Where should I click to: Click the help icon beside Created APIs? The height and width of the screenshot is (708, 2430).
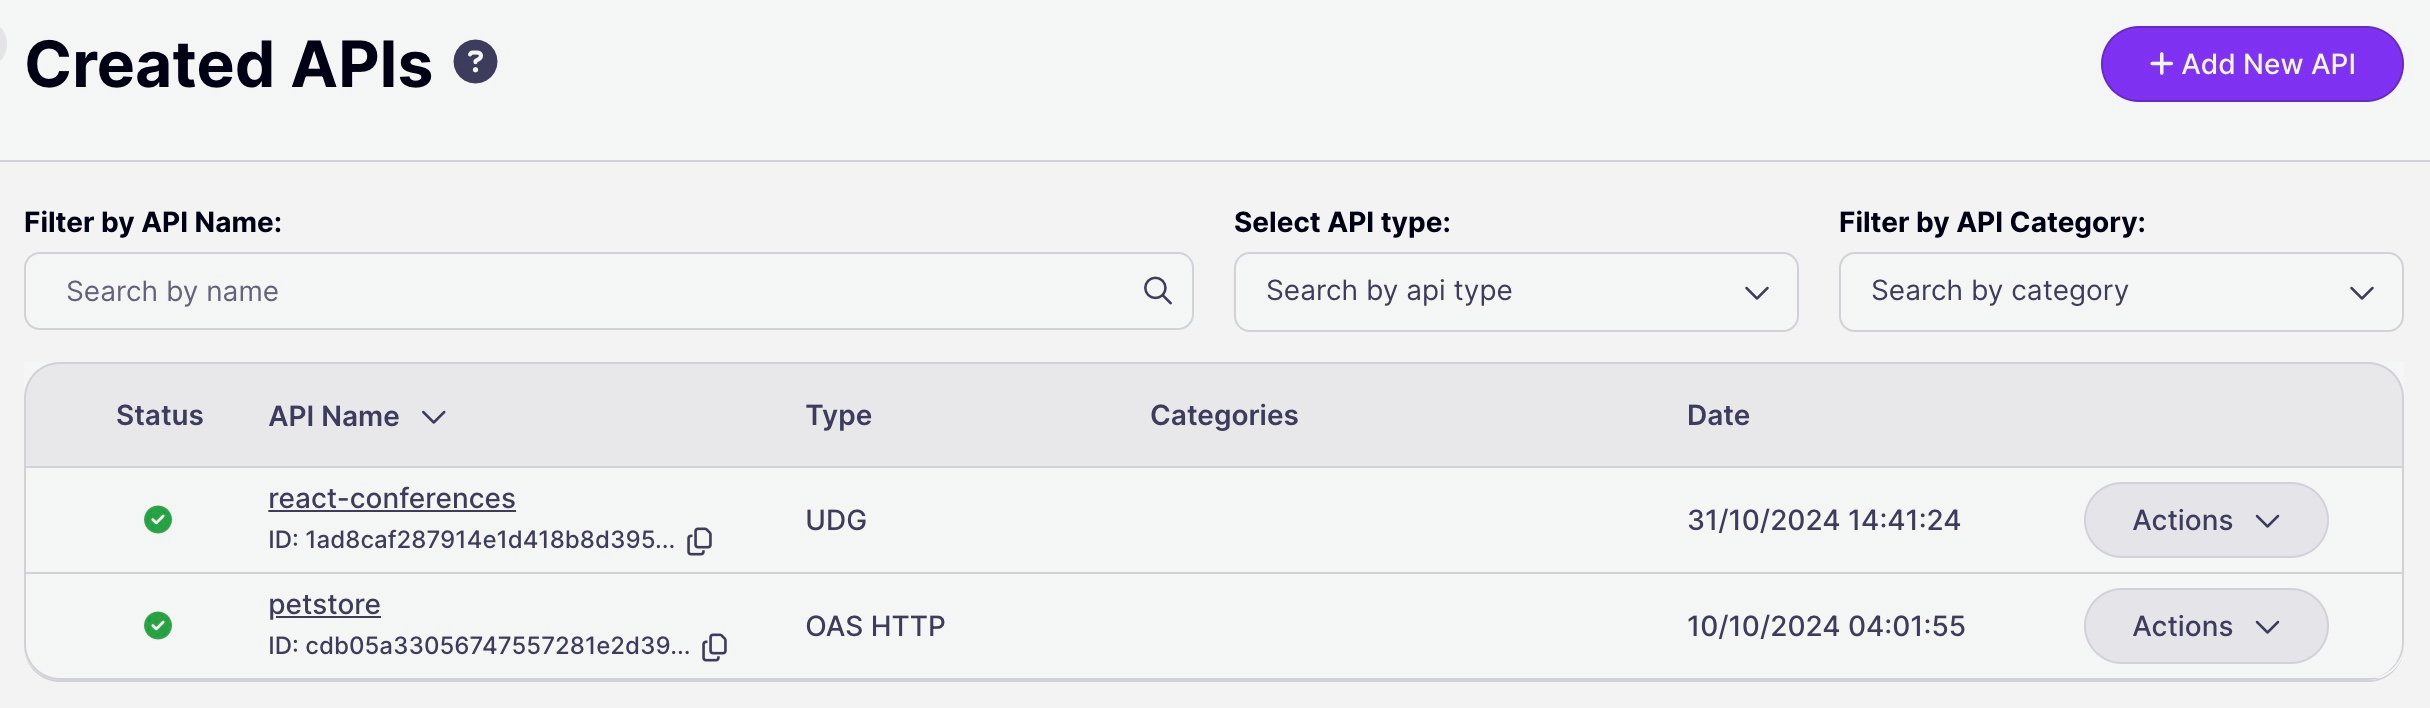coord(476,61)
